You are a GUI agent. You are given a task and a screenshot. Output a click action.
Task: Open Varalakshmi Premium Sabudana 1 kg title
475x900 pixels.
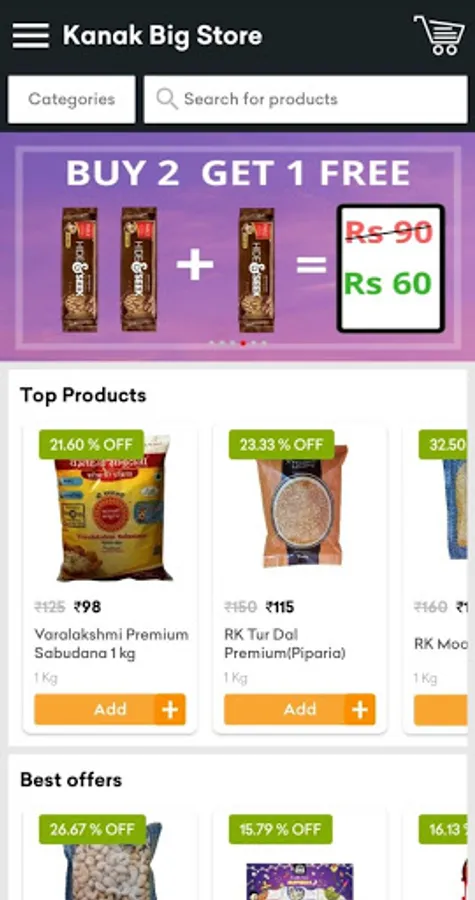(x=111, y=644)
